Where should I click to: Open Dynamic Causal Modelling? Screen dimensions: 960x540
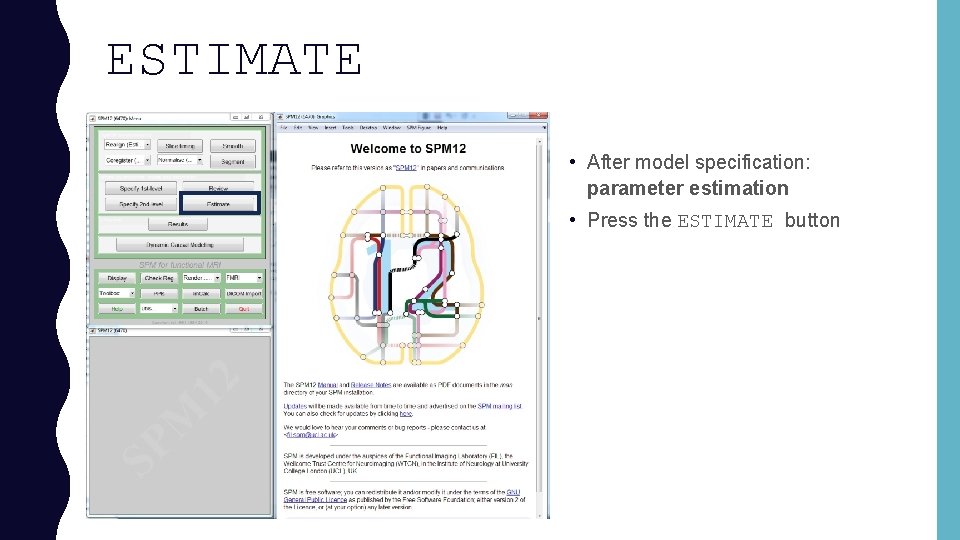tap(180, 245)
